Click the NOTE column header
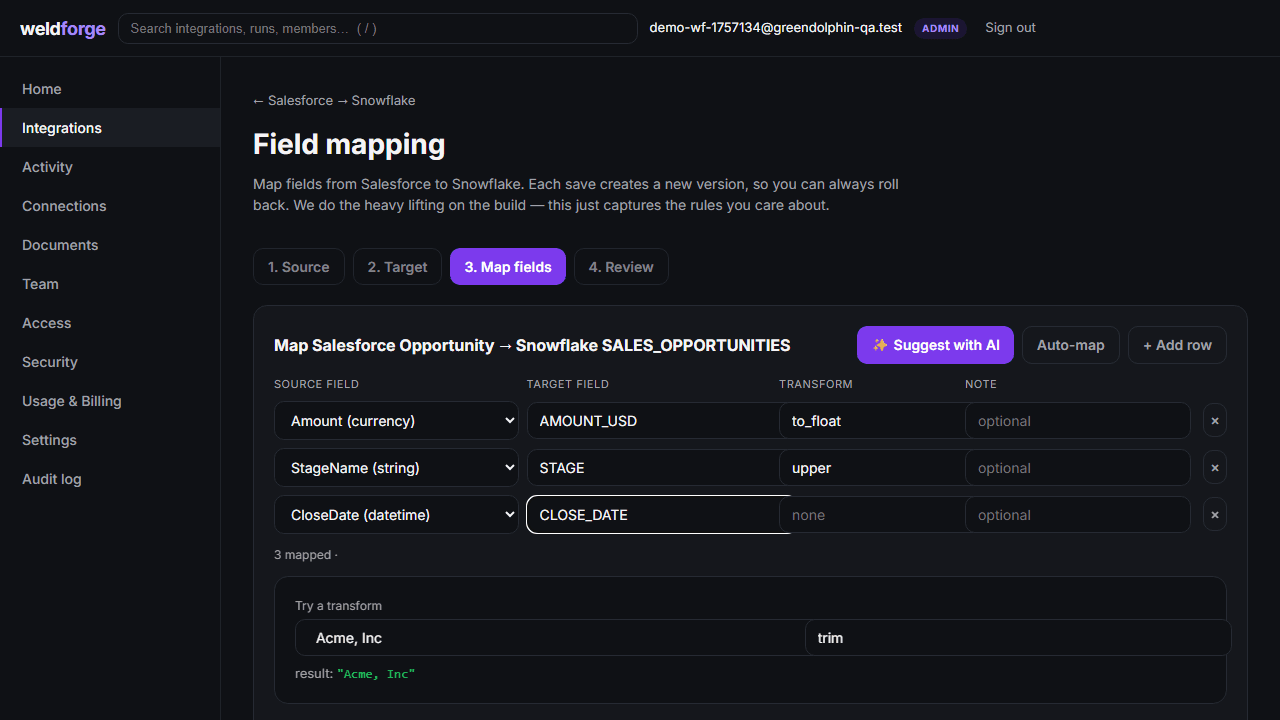Image resolution: width=1280 pixels, height=720 pixels. coord(981,384)
